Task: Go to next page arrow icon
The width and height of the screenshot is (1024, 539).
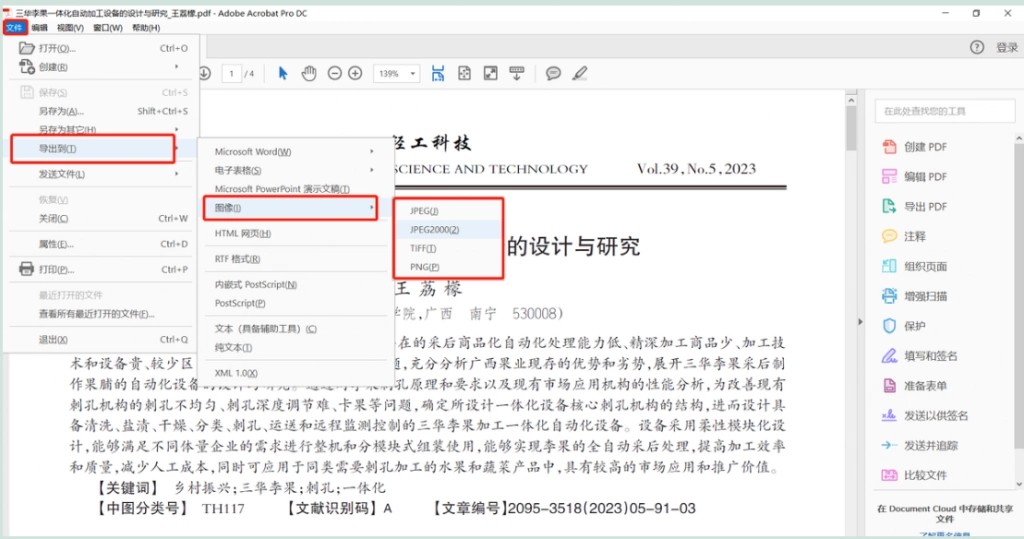Action: coord(205,73)
